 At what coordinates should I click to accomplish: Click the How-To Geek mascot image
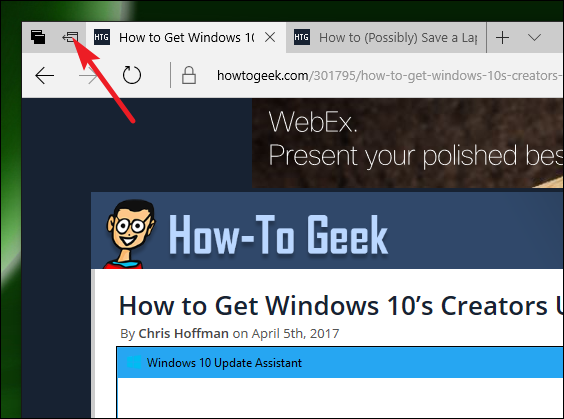pyautogui.click(x=130, y=234)
